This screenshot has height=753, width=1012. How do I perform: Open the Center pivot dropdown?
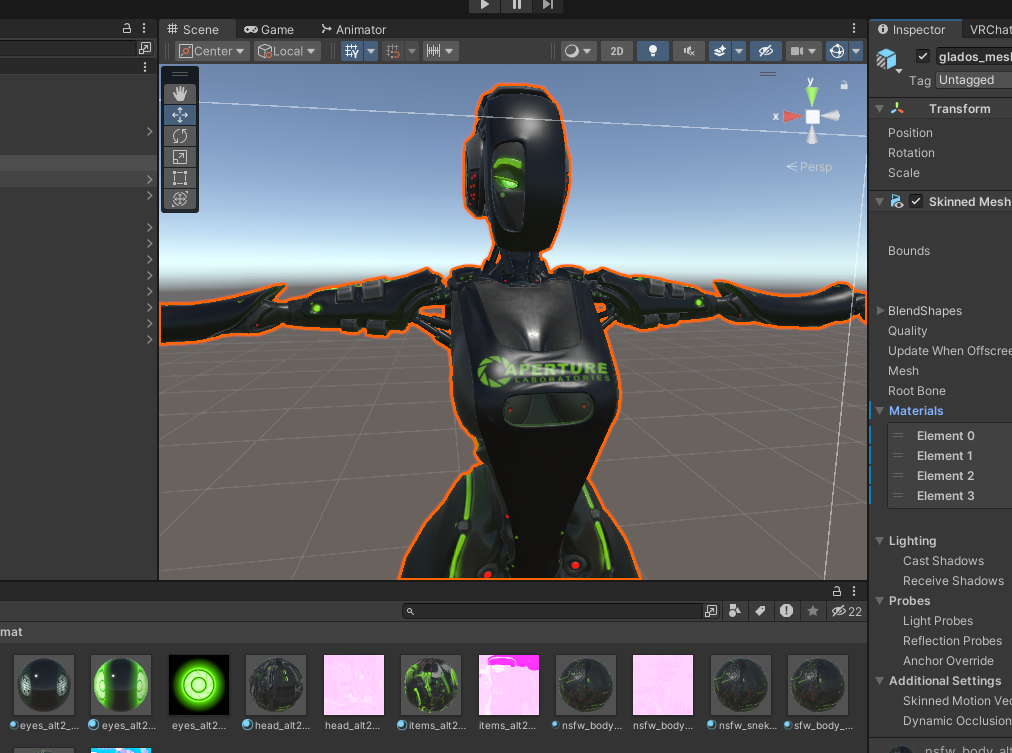click(212, 51)
